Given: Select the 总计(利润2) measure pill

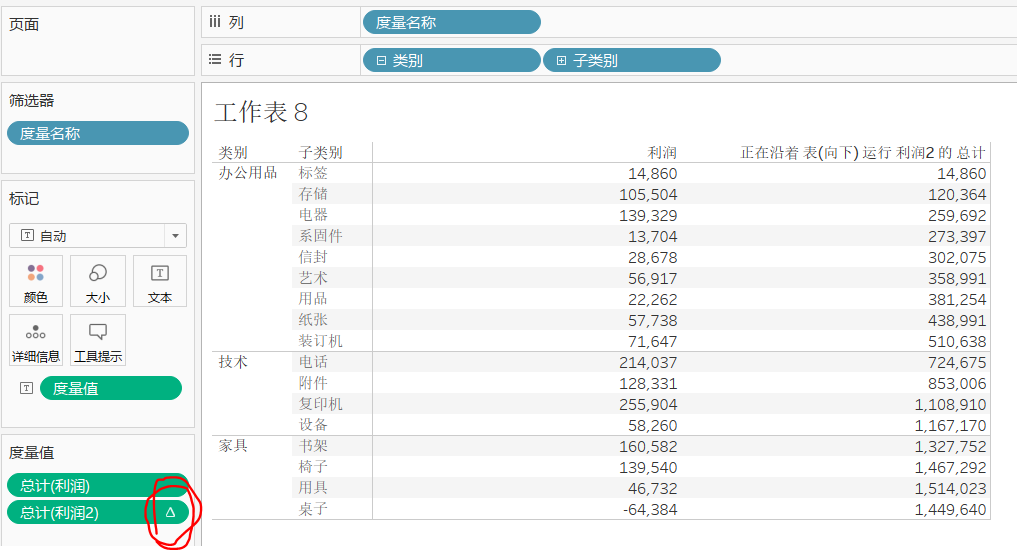Looking at the screenshot, I should pos(98,512).
